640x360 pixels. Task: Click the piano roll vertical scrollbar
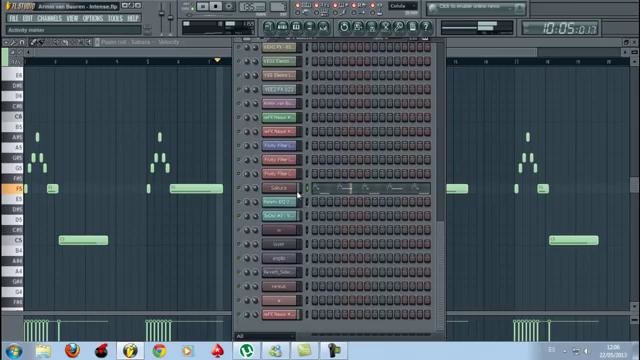coord(634,186)
